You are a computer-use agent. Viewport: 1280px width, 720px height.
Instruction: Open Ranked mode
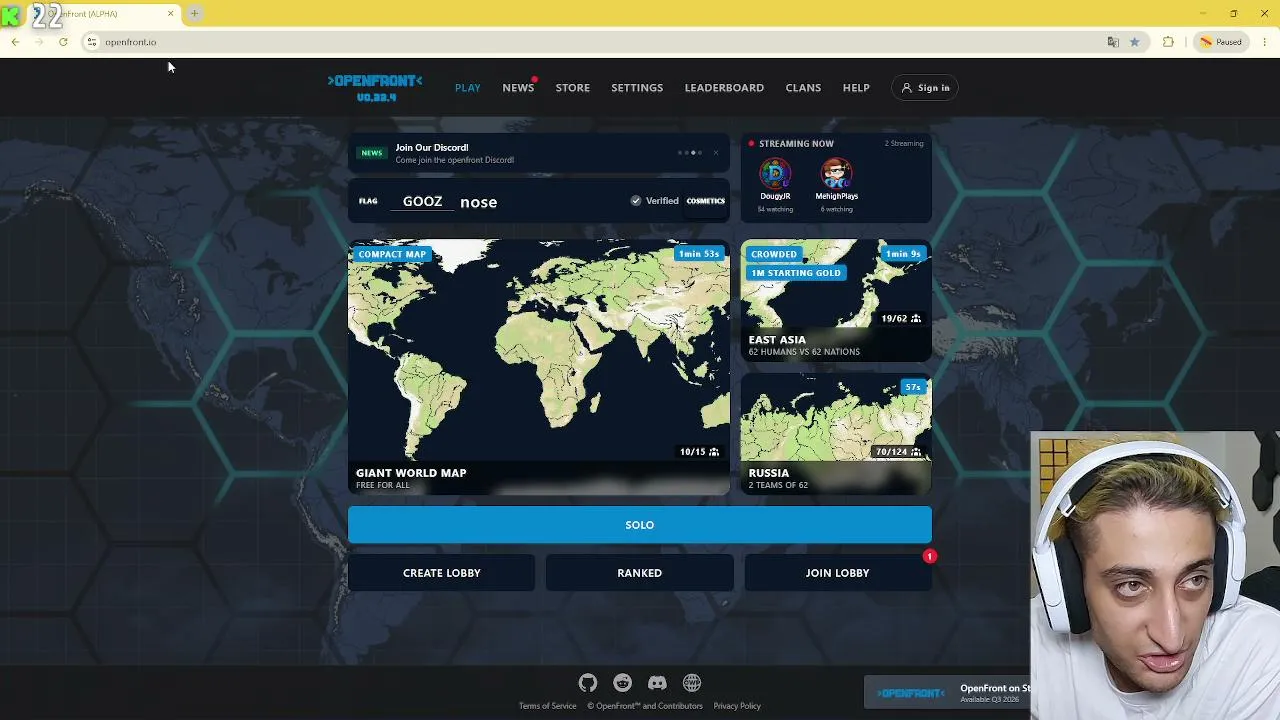click(640, 573)
